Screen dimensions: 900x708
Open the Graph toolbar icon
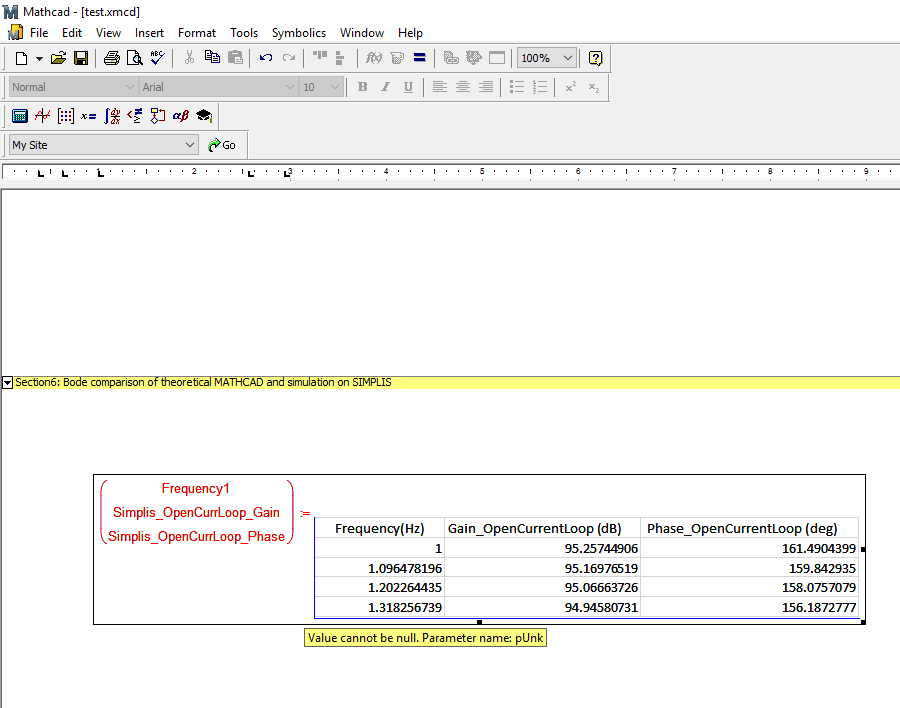pyautogui.click(x=42, y=116)
